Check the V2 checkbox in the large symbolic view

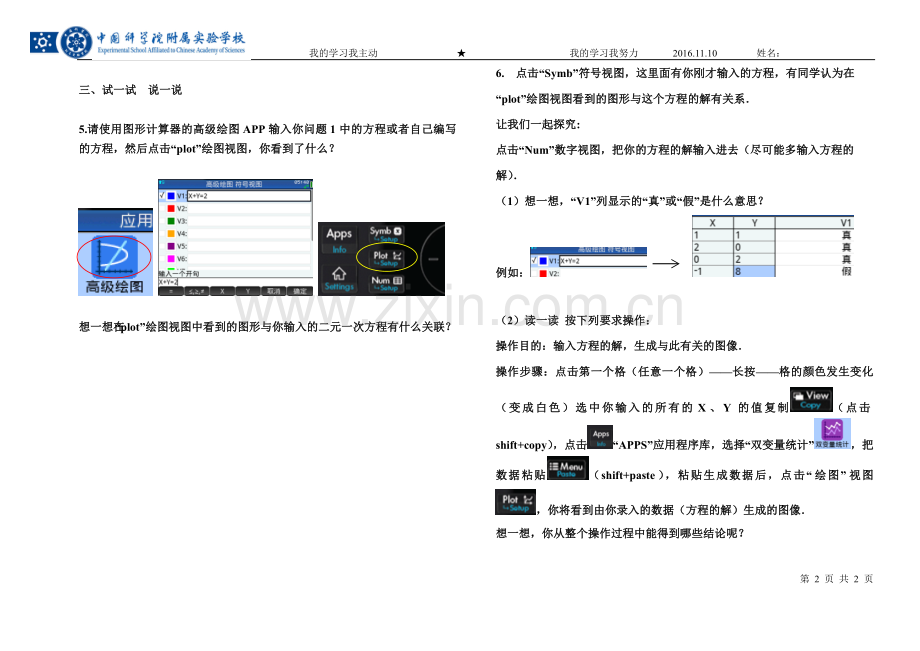click(x=162, y=208)
